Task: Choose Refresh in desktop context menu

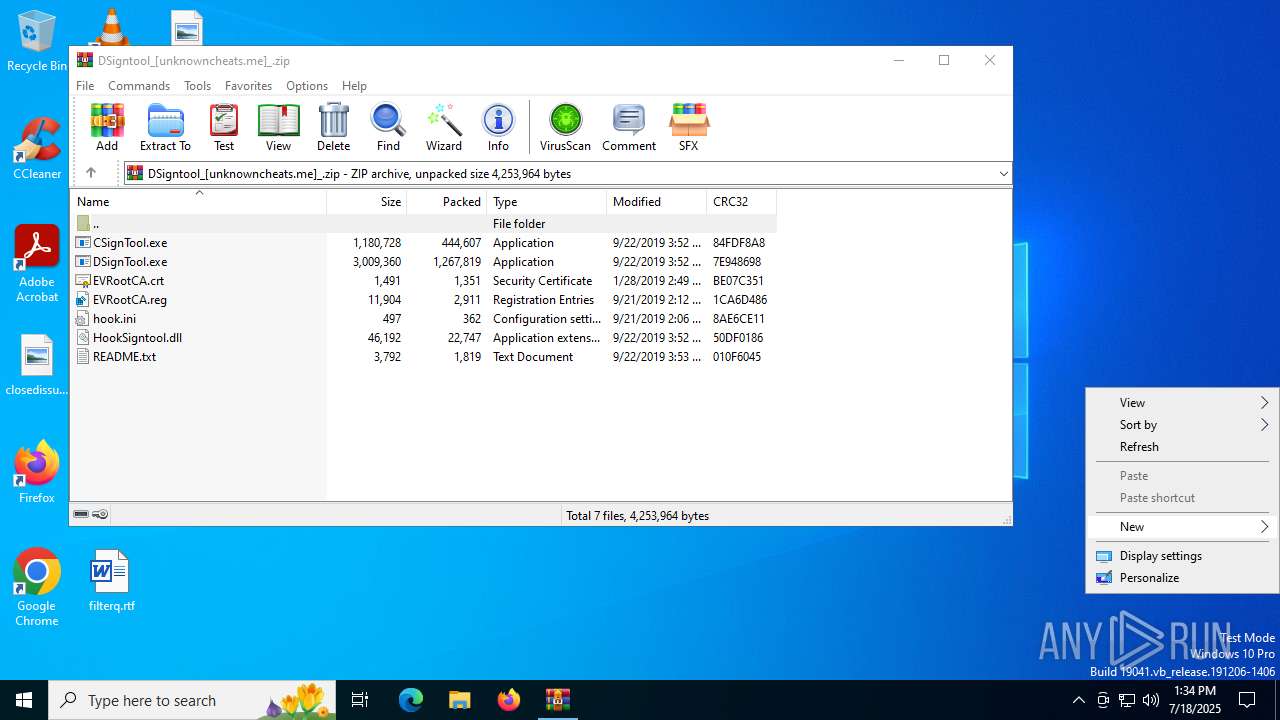Action: [x=1182, y=447]
